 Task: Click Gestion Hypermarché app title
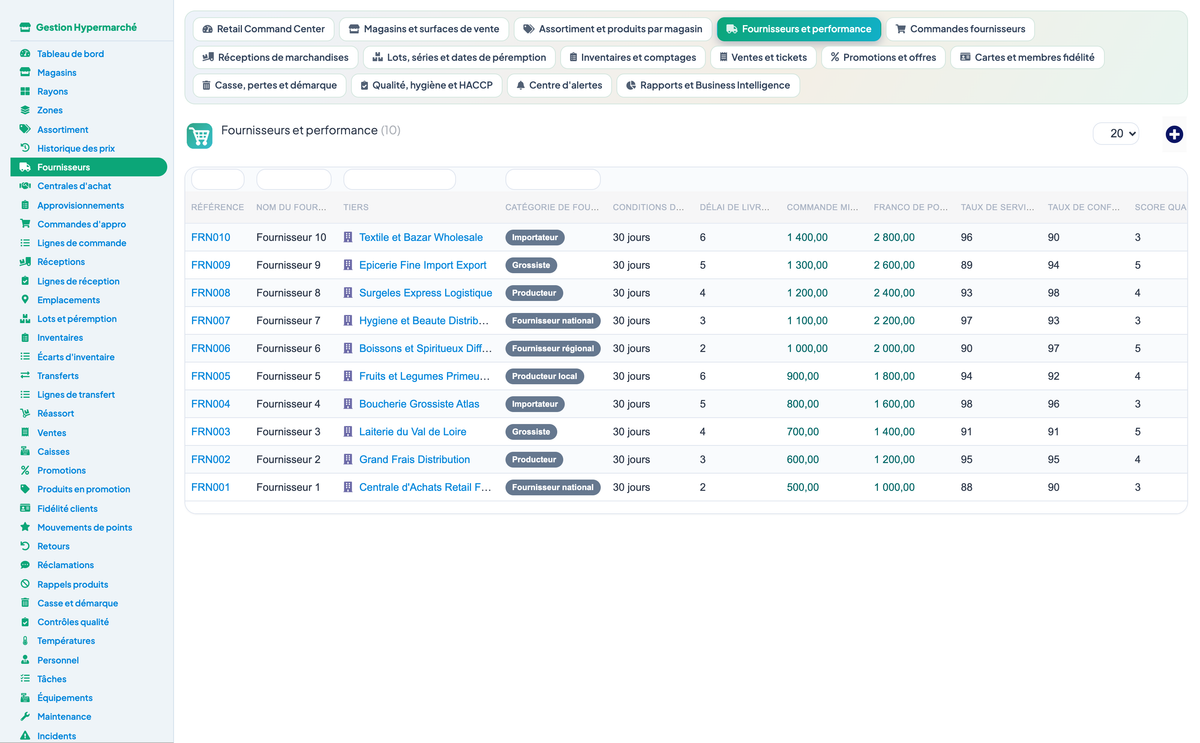click(x=86, y=28)
